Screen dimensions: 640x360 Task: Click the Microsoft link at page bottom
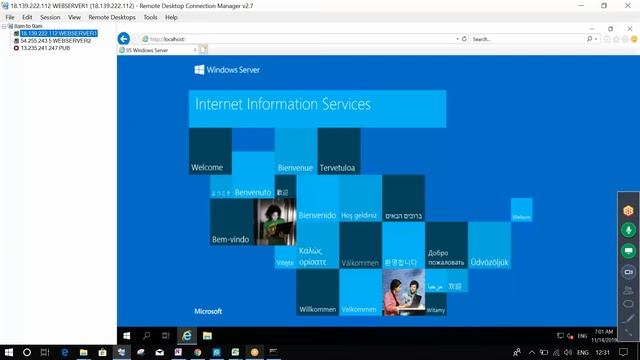[208, 311]
